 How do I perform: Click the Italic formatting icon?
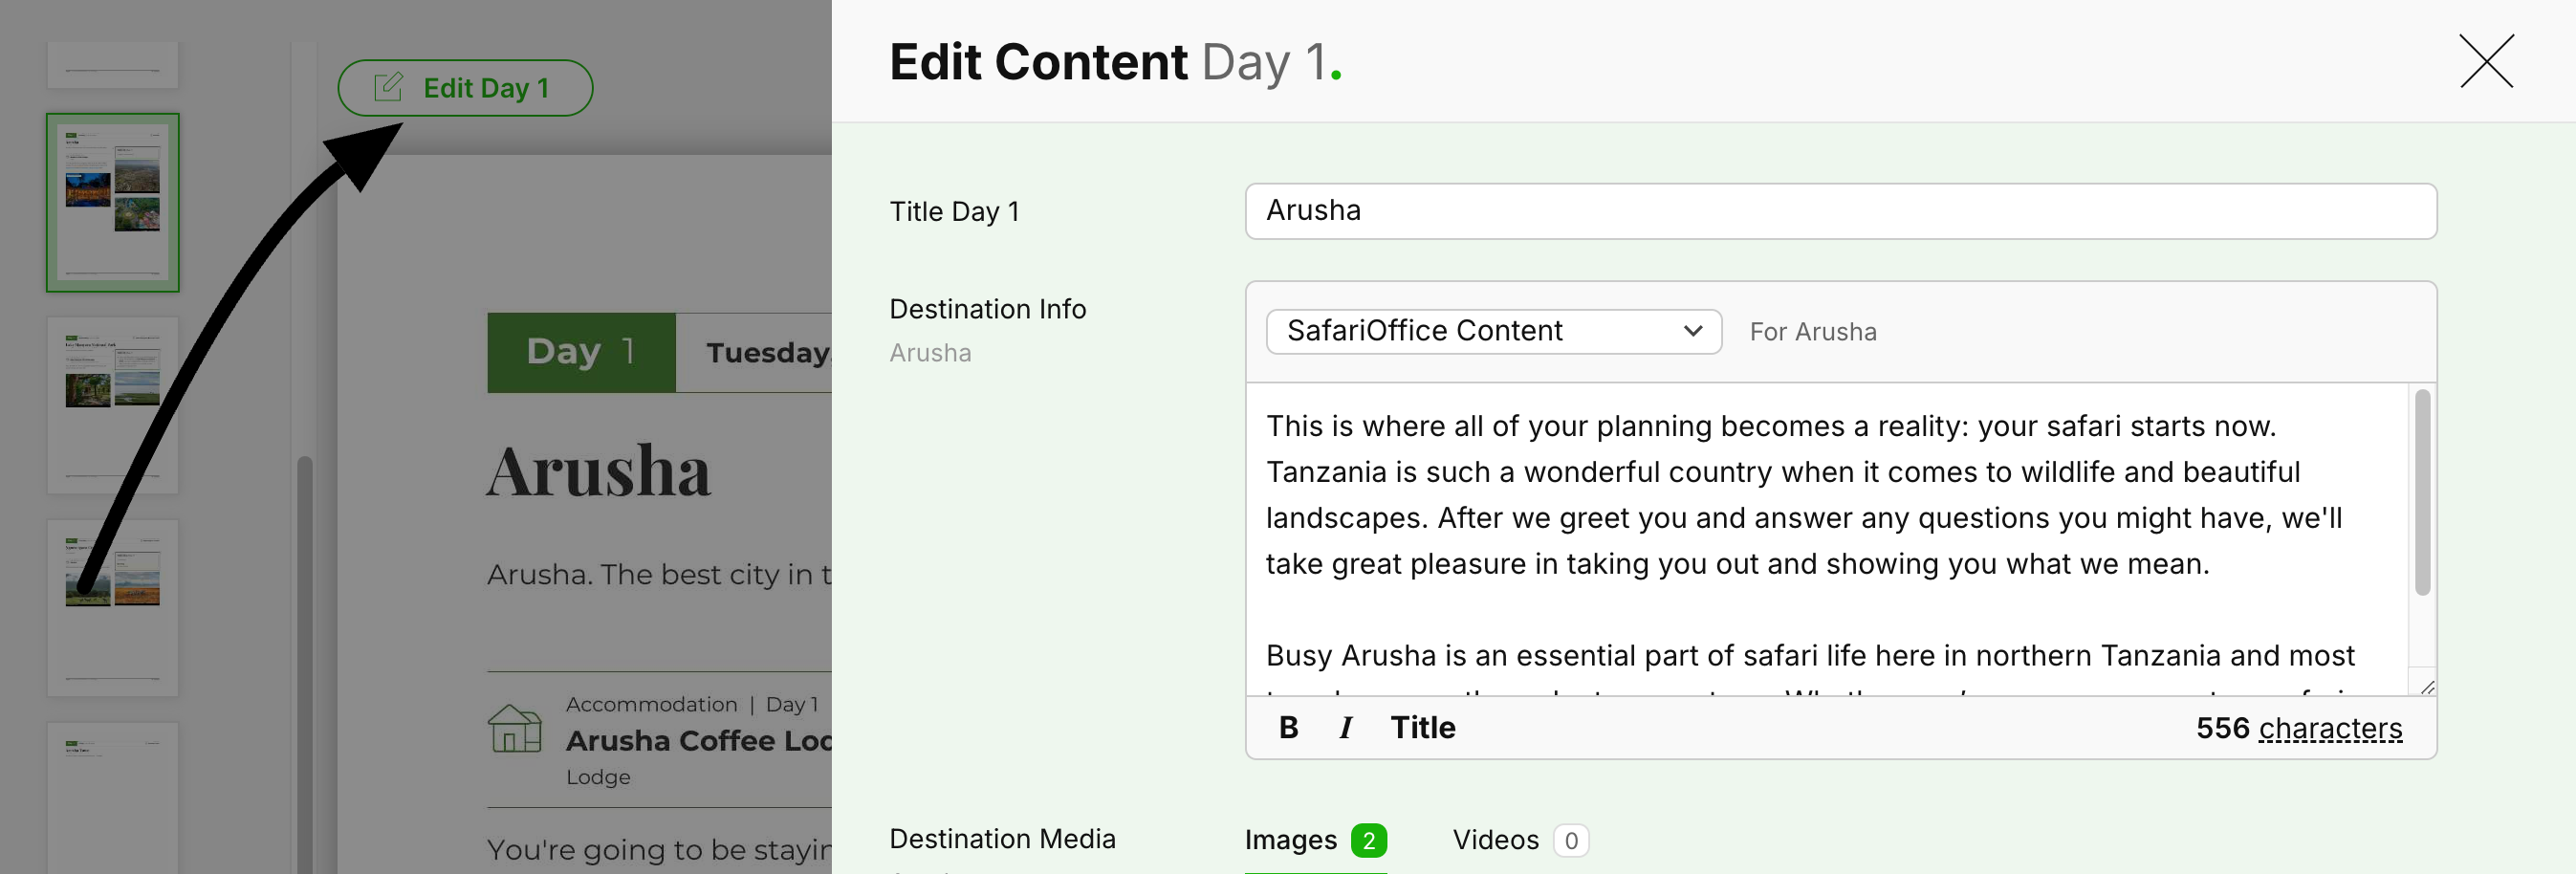coord(1346,728)
